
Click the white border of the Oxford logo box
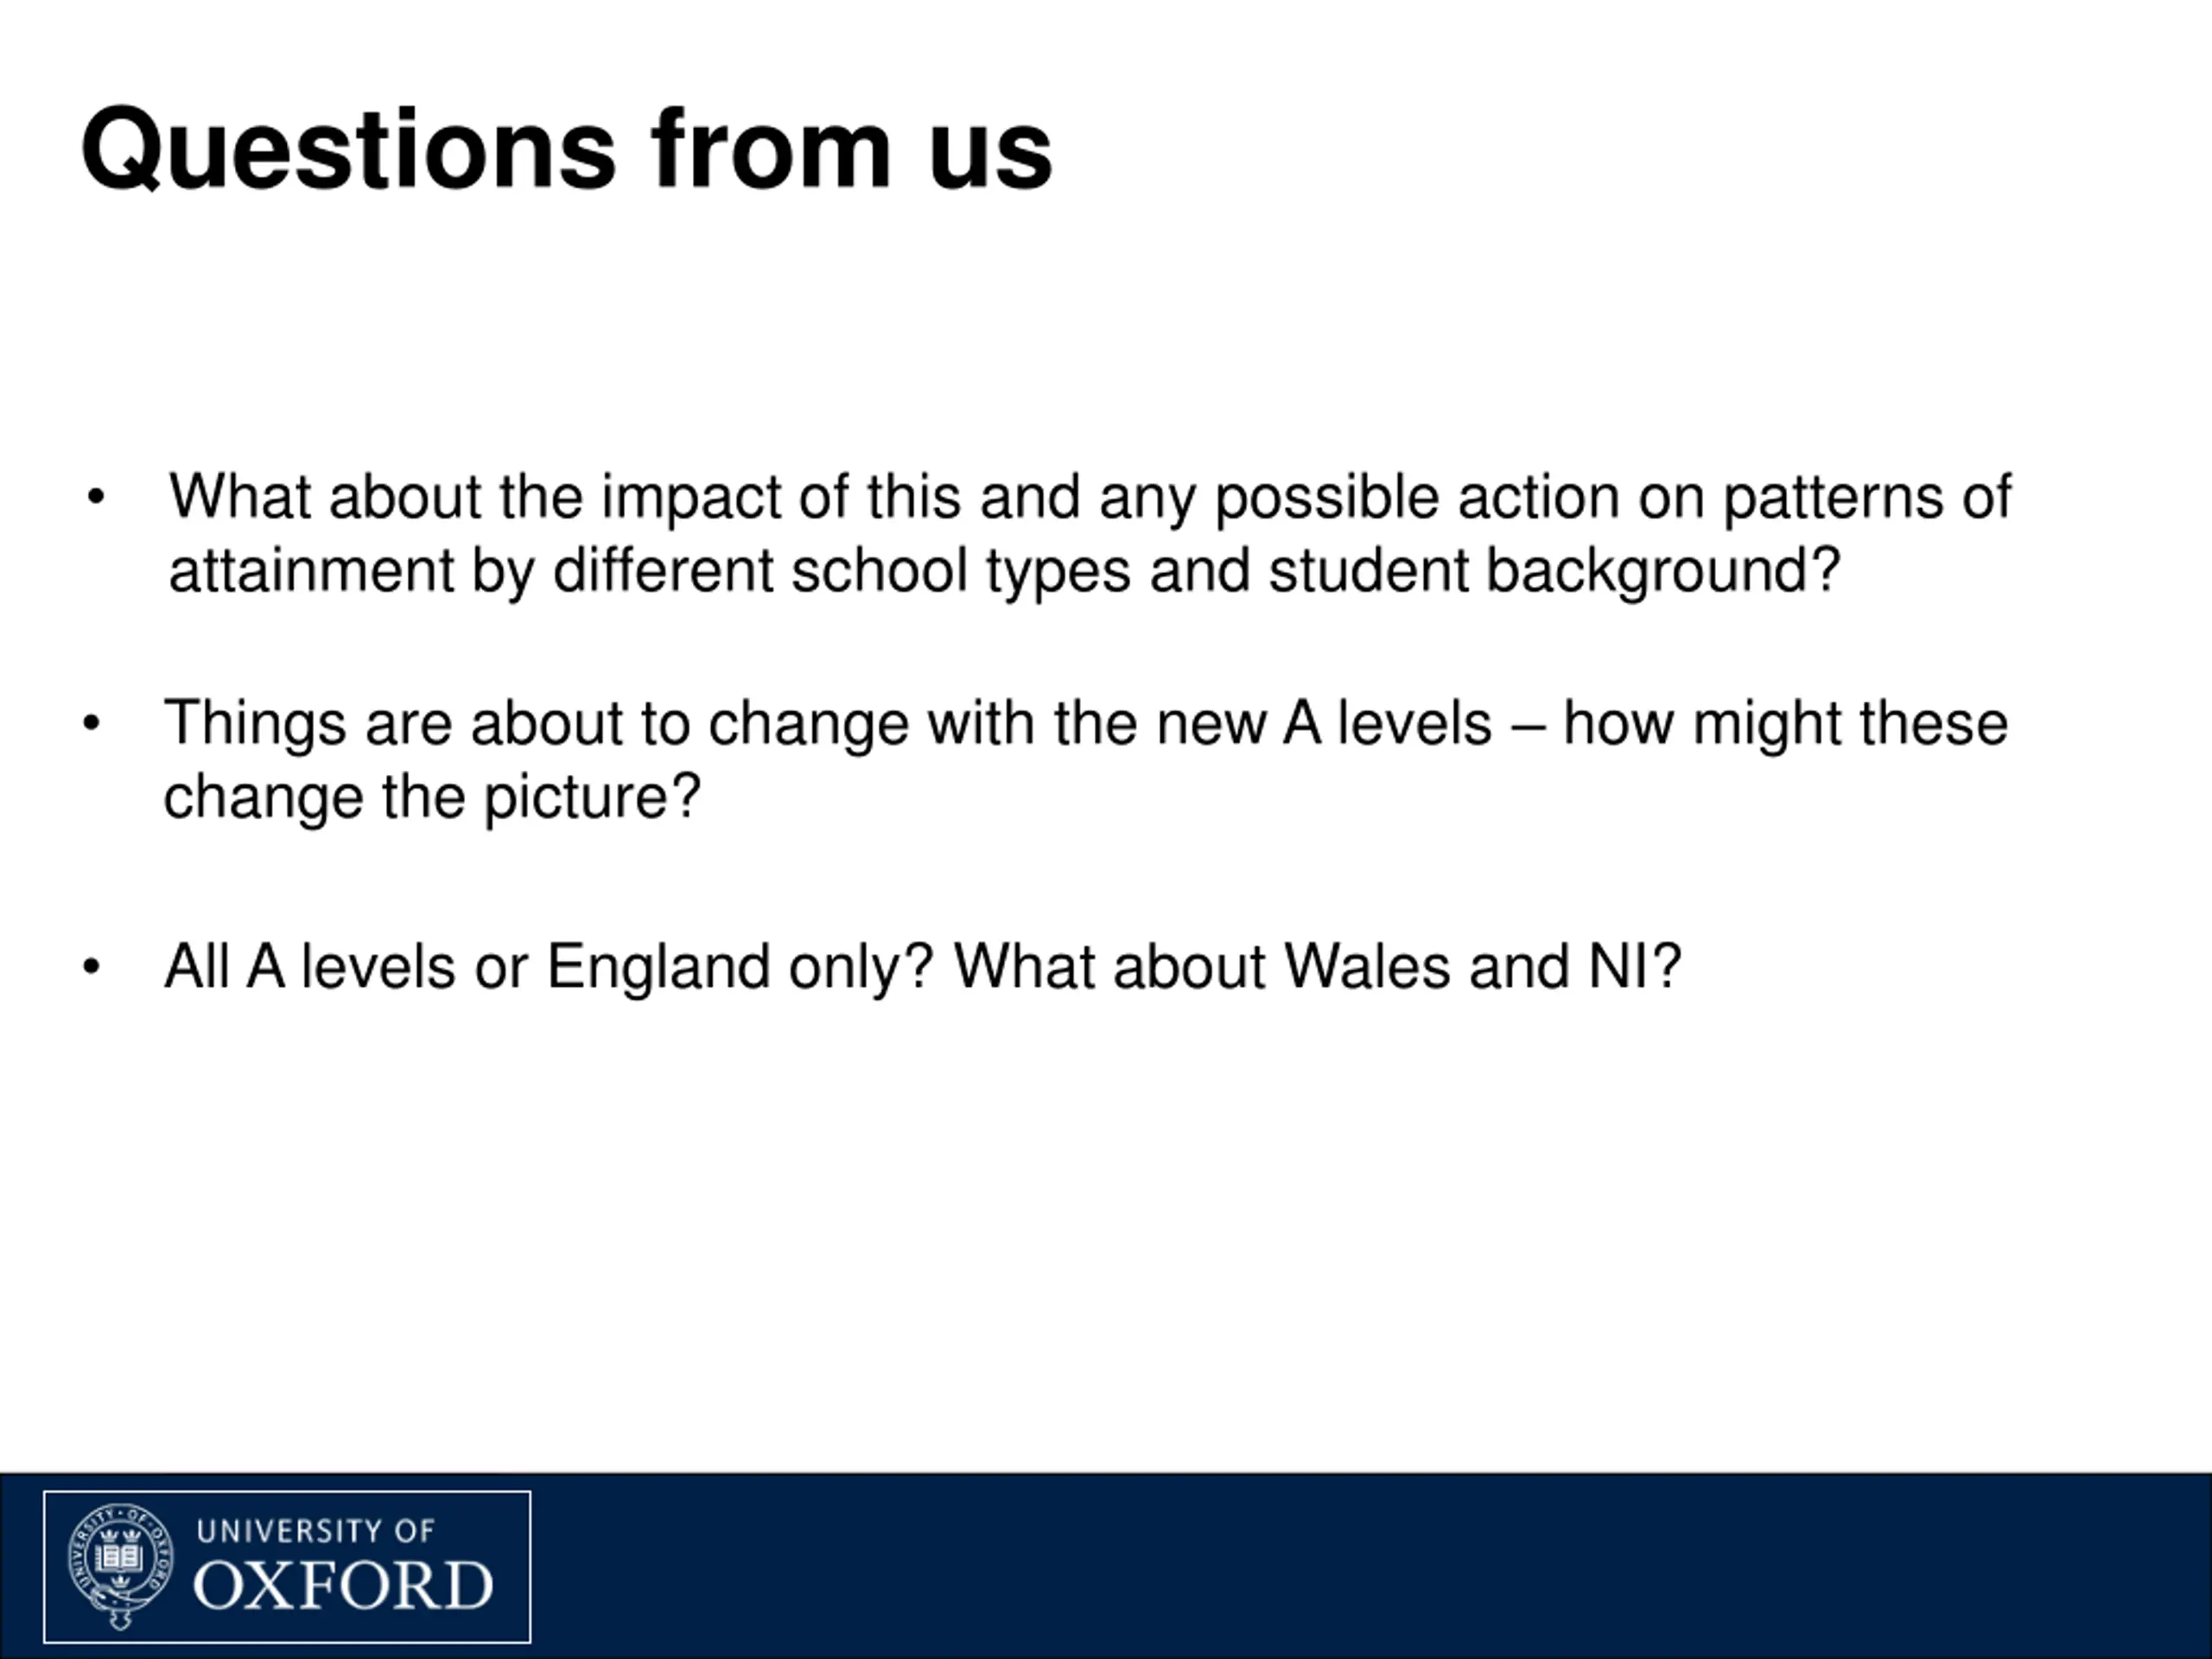point(287,1492)
